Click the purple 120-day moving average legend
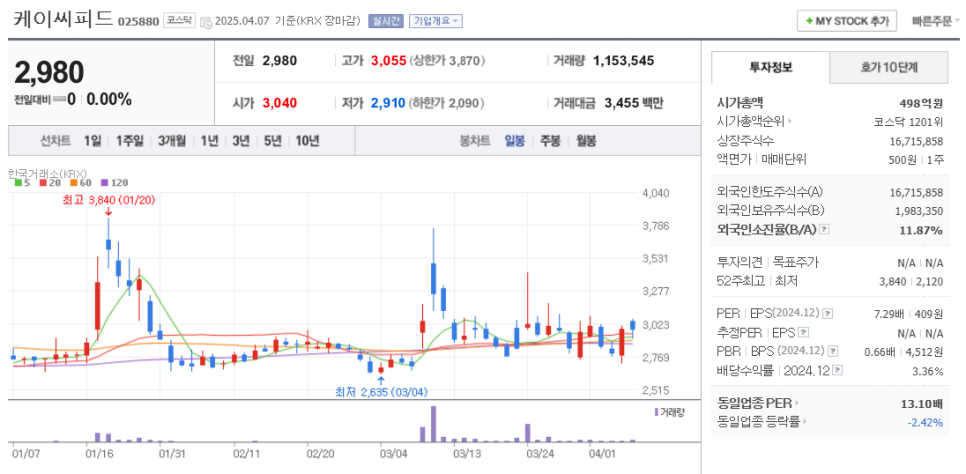 114,182
